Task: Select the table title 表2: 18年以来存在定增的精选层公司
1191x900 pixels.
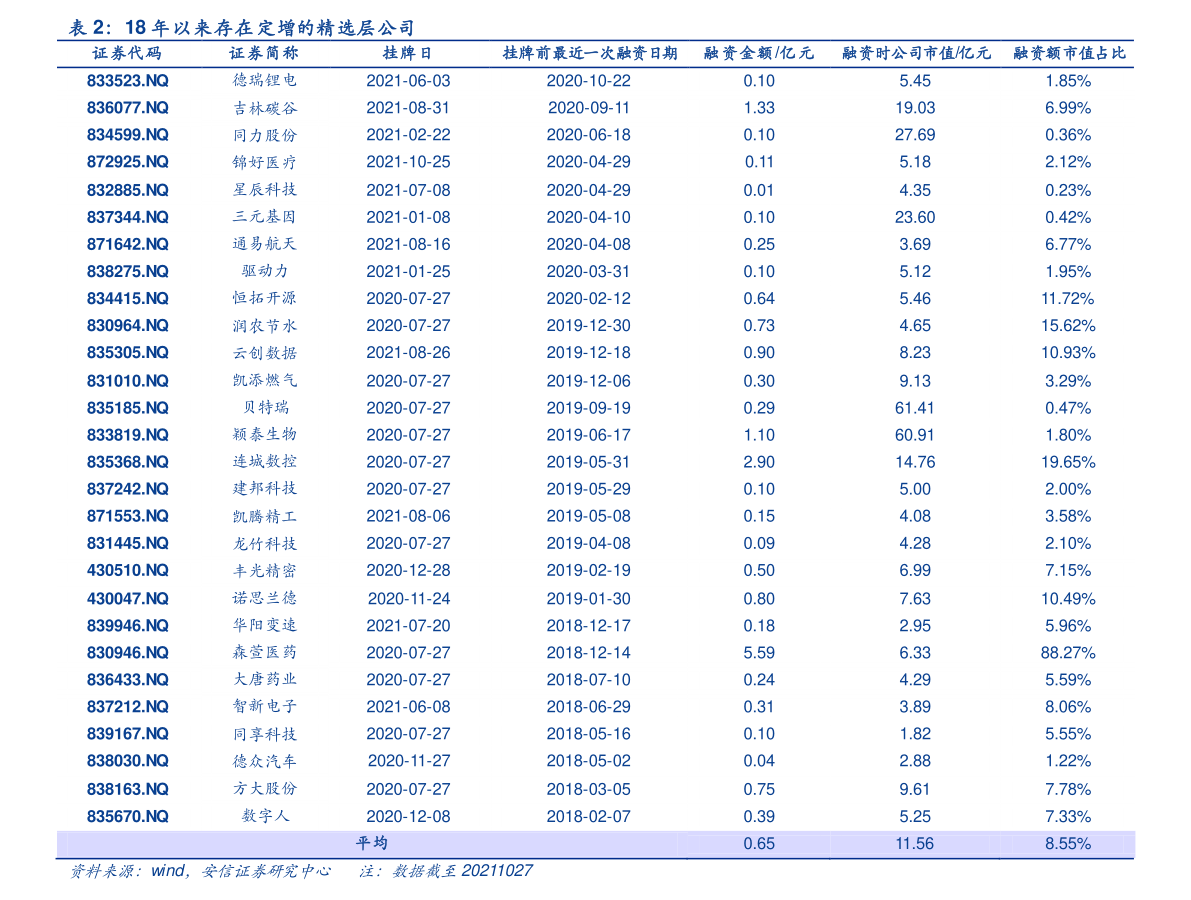Action: 242,28
